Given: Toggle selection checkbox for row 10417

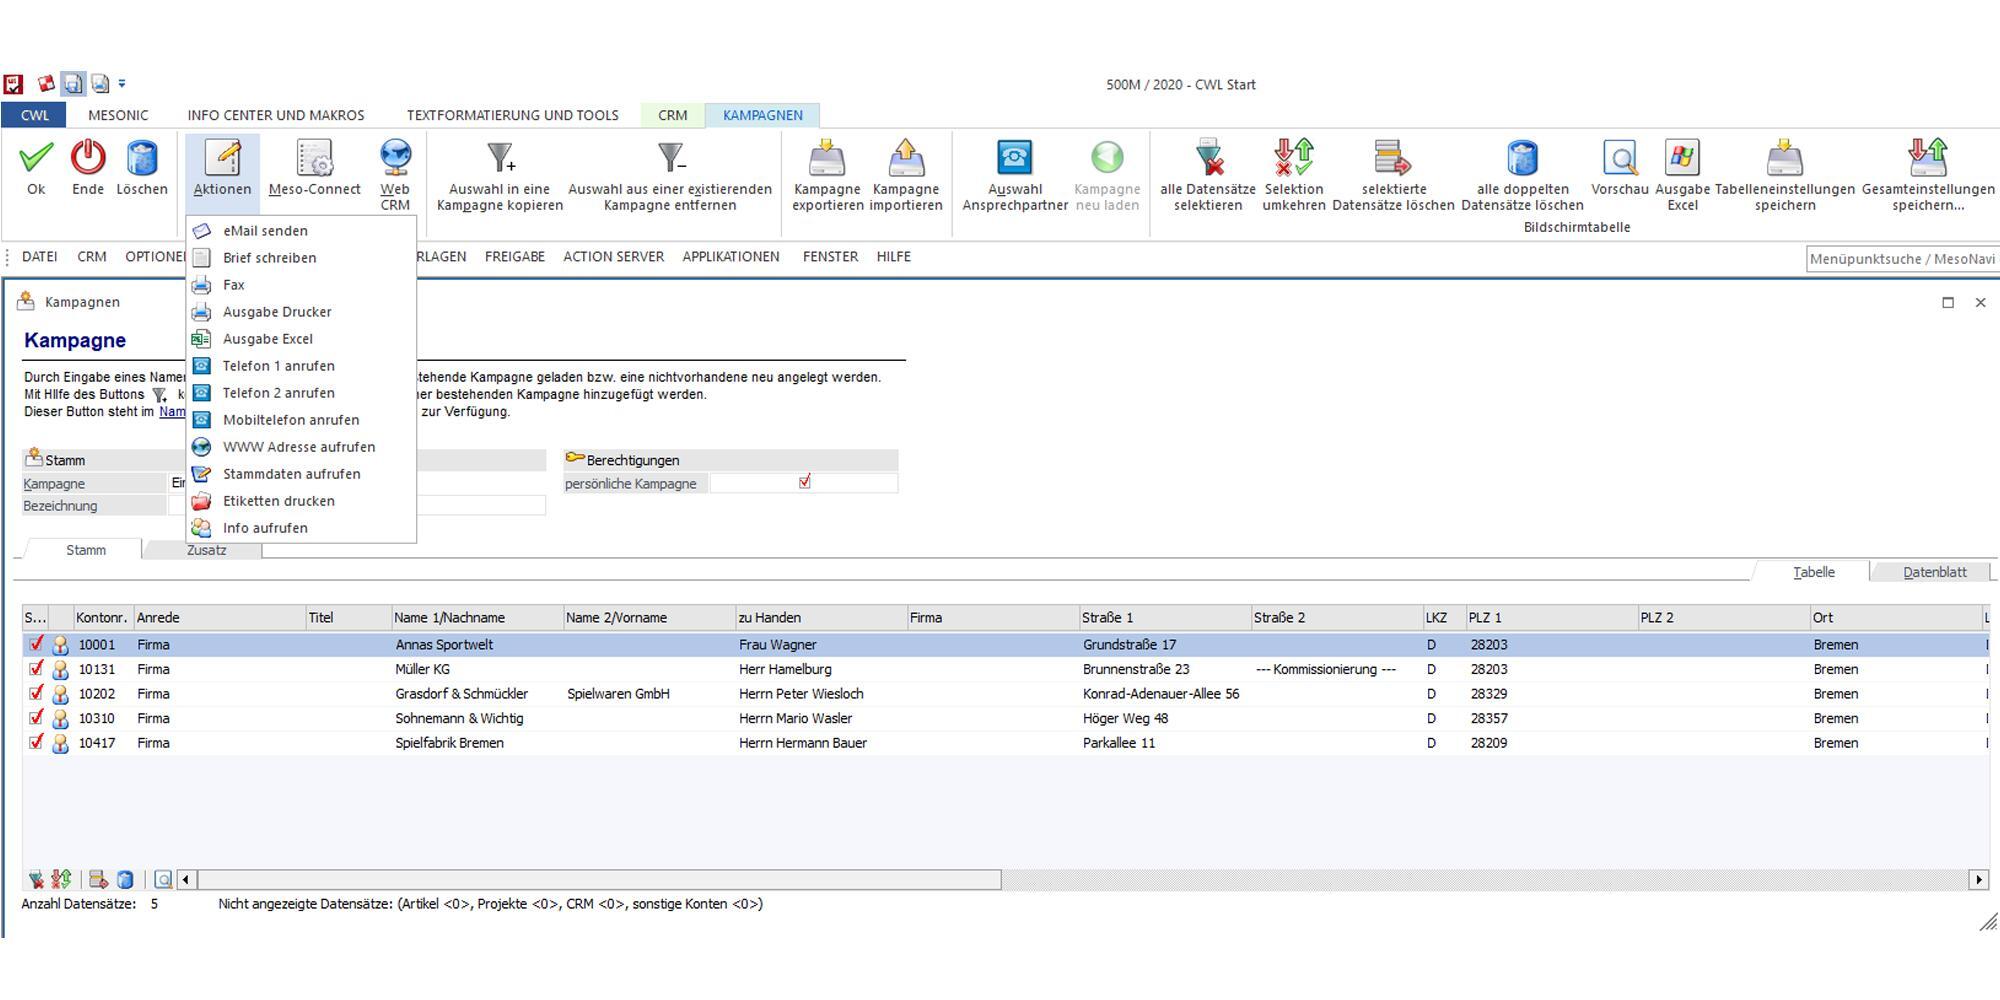Looking at the screenshot, I should [36, 742].
